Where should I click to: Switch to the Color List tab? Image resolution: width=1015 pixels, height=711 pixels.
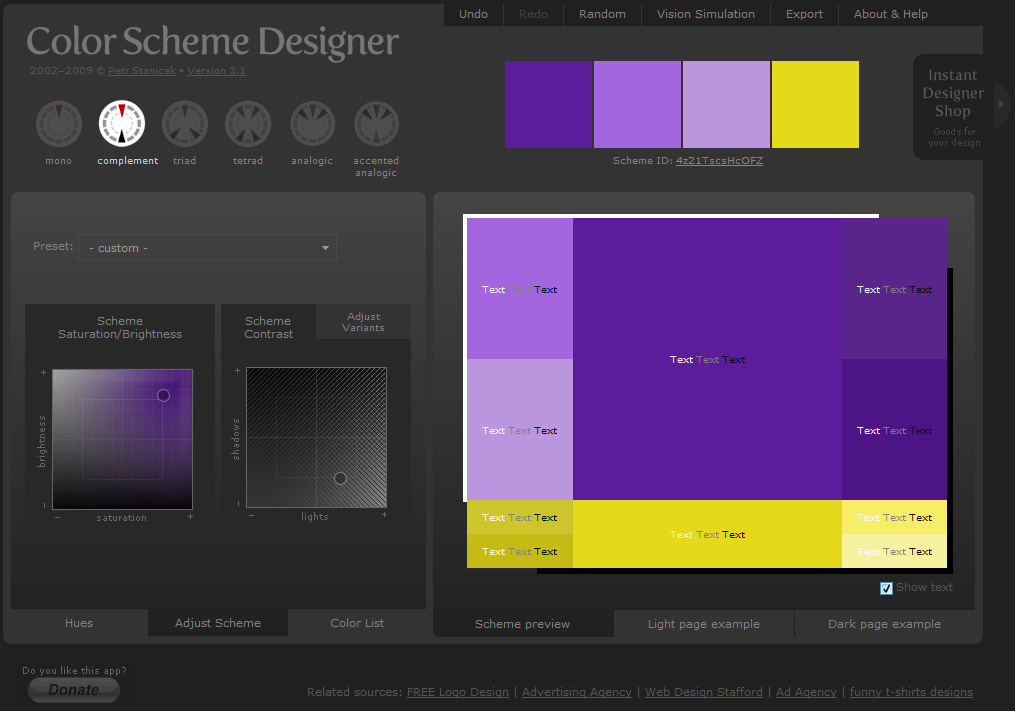tap(357, 623)
